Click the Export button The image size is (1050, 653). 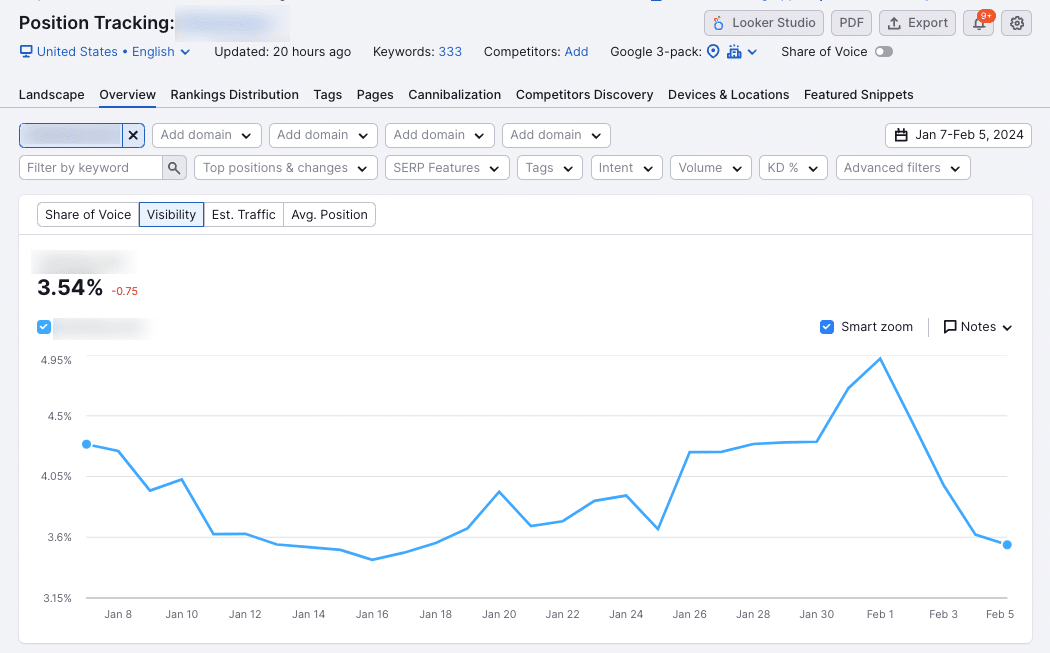coord(917,23)
